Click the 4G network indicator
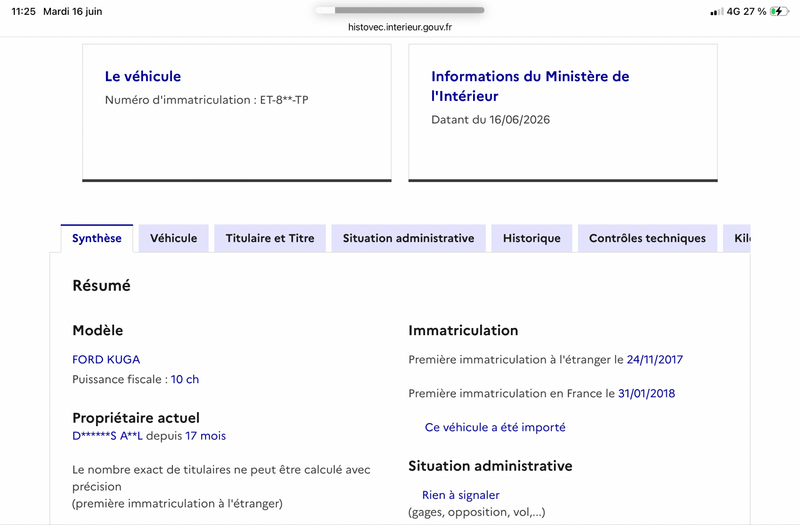 pyautogui.click(x=733, y=11)
